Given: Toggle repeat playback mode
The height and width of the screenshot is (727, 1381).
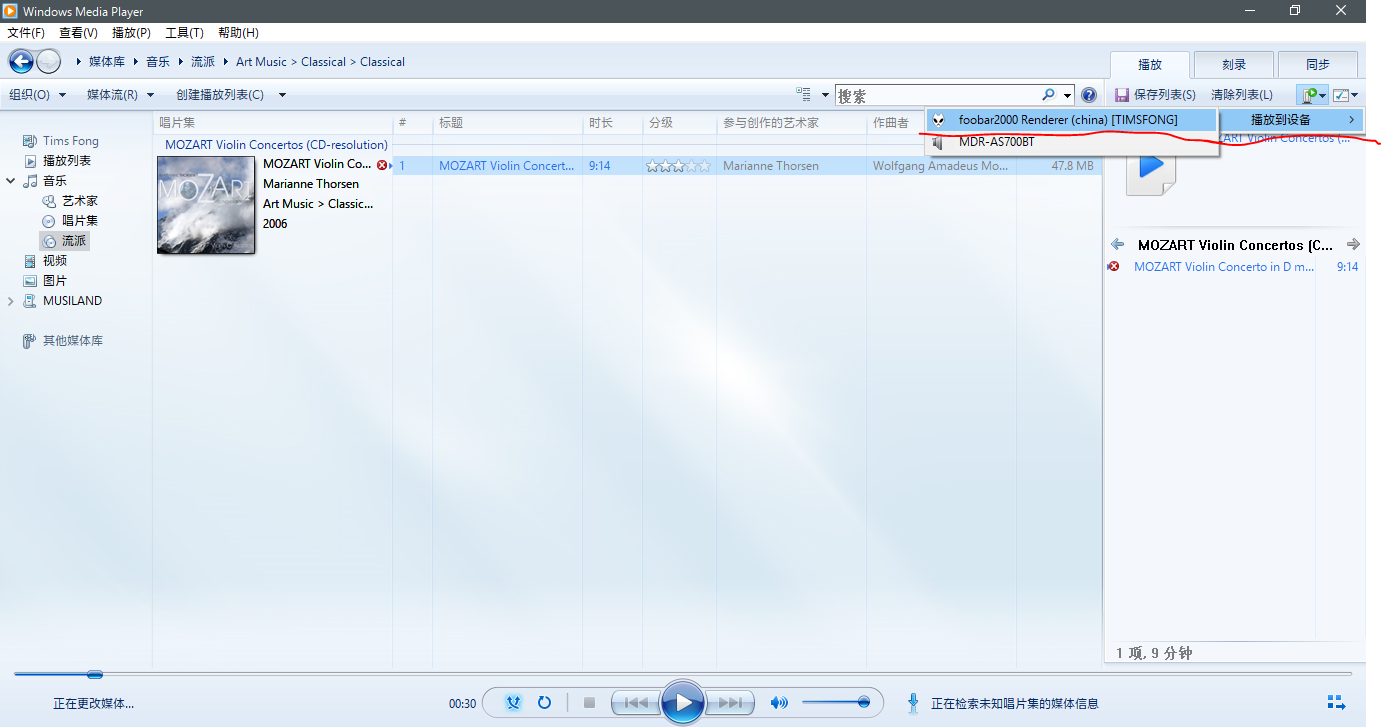Looking at the screenshot, I should pyautogui.click(x=544, y=703).
